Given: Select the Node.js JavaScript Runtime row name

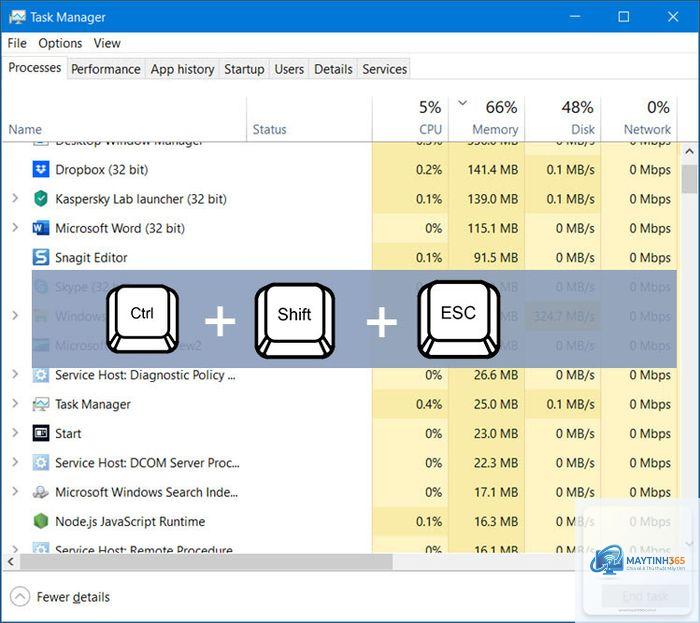Looking at the screenshot, I should click(x=130, y=521).
